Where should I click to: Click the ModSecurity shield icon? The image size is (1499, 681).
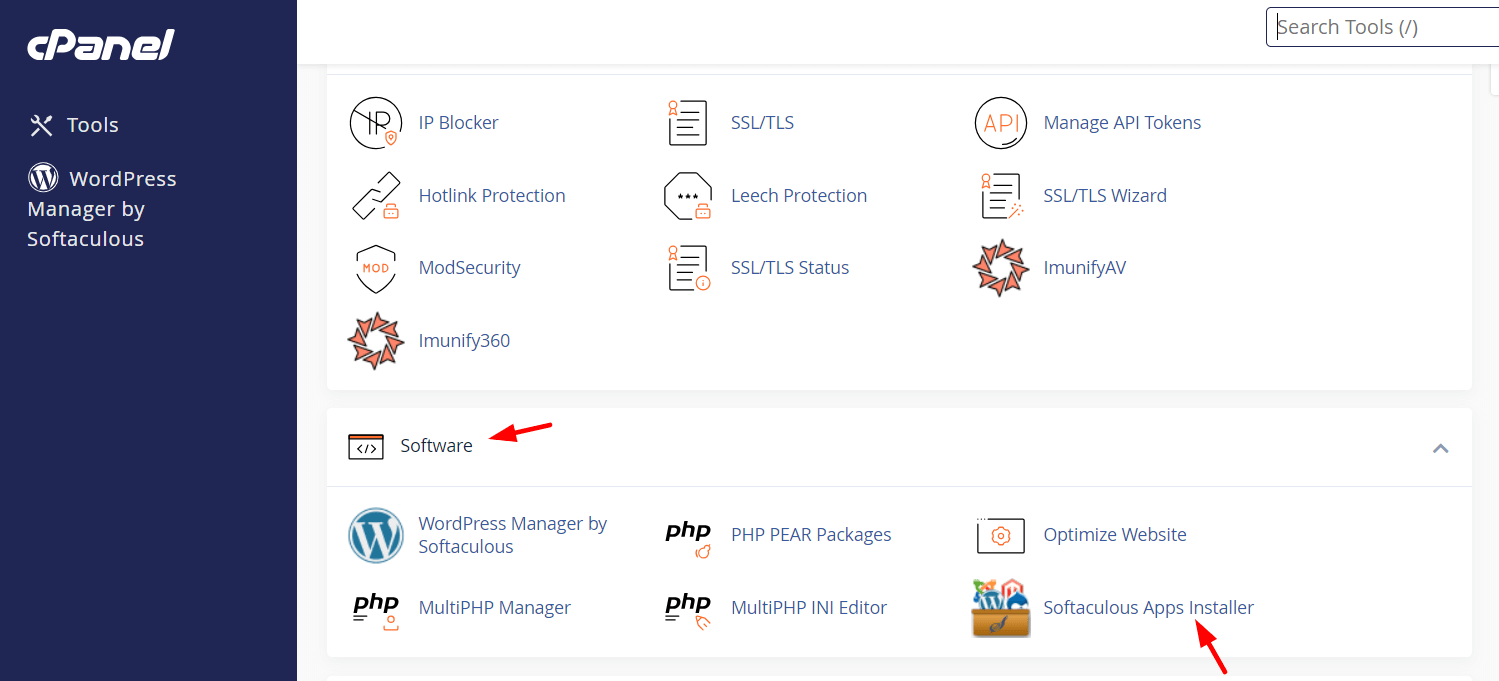point(376,268)
